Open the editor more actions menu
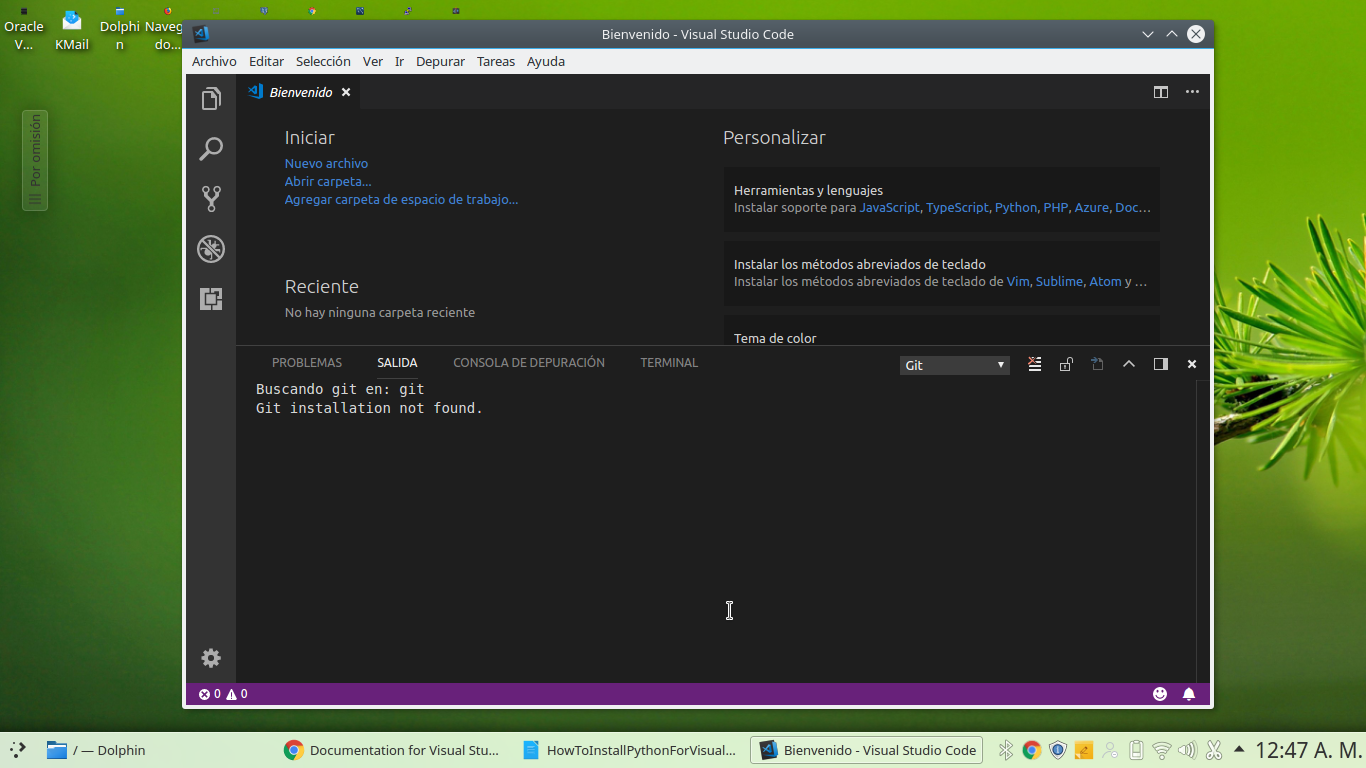This screenshot has width=1366, height=768. (1192, 92)
